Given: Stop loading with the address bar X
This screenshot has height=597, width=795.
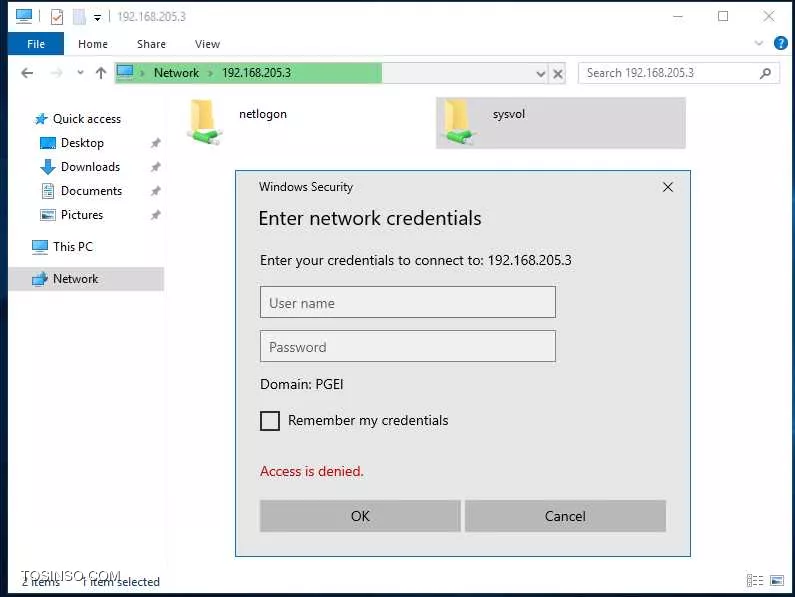Looking at the screenshot, I should tap(558, 74).
